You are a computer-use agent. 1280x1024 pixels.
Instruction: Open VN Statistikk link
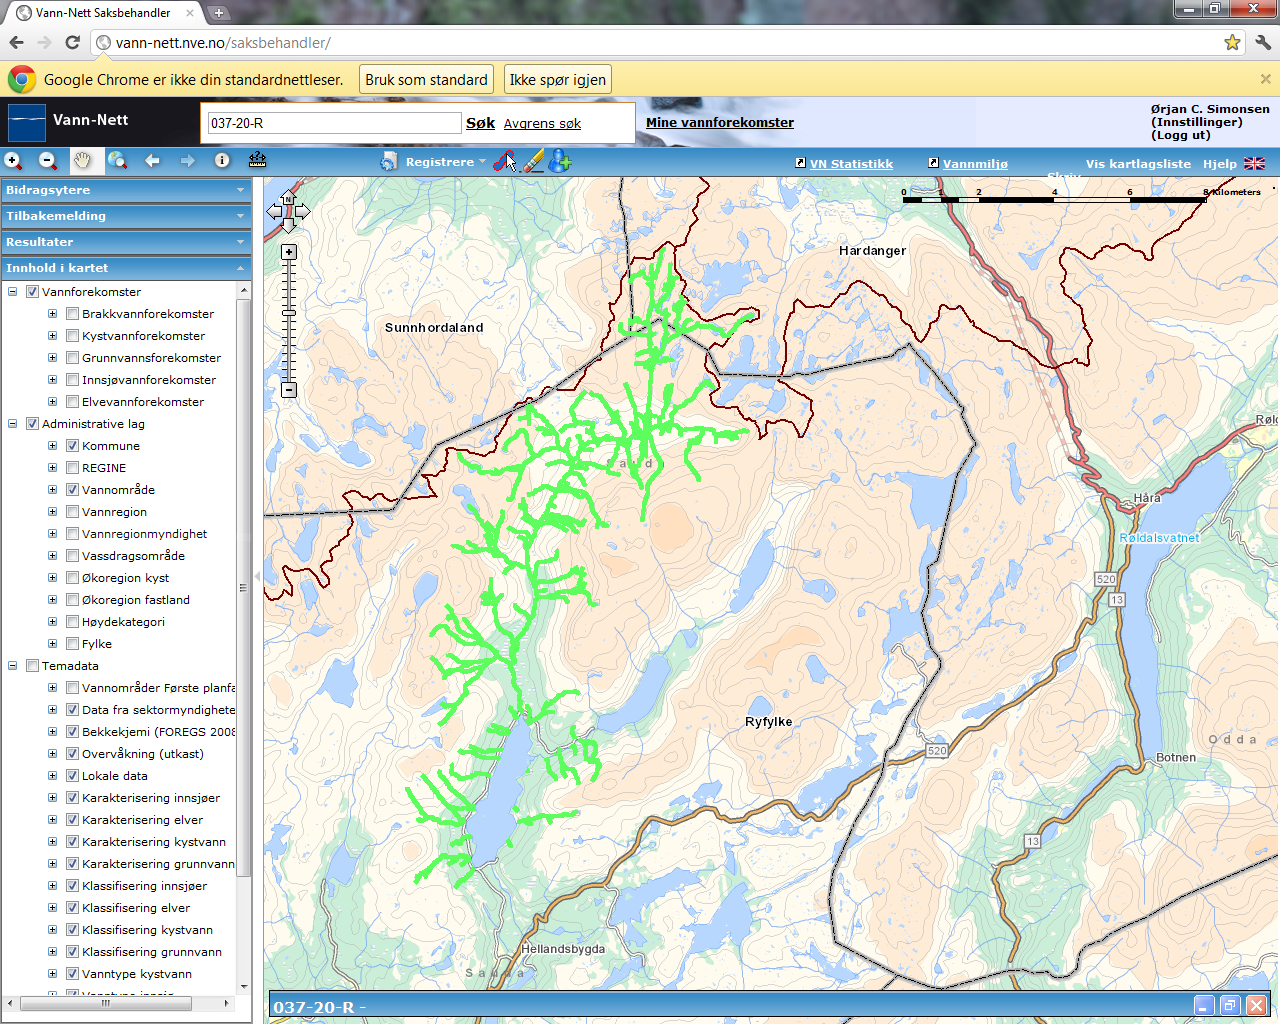[851, 164]
